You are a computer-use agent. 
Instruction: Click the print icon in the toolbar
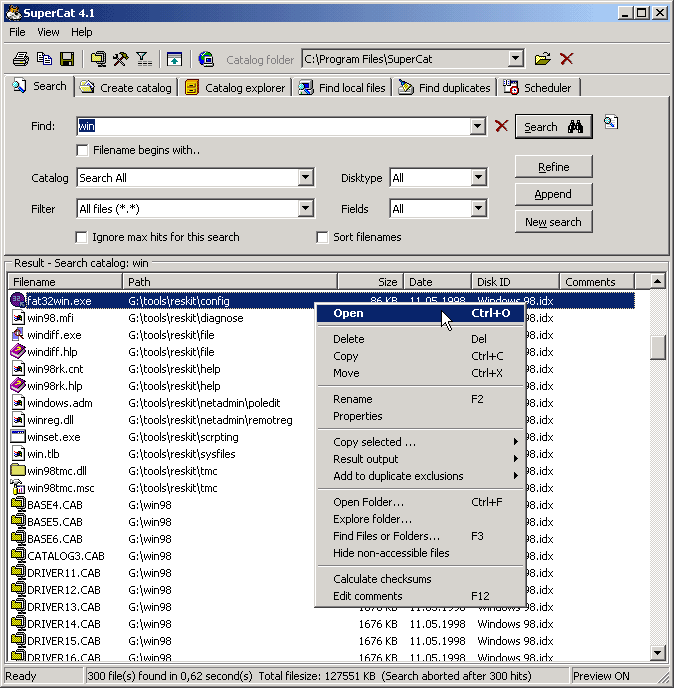pos(21,59)
